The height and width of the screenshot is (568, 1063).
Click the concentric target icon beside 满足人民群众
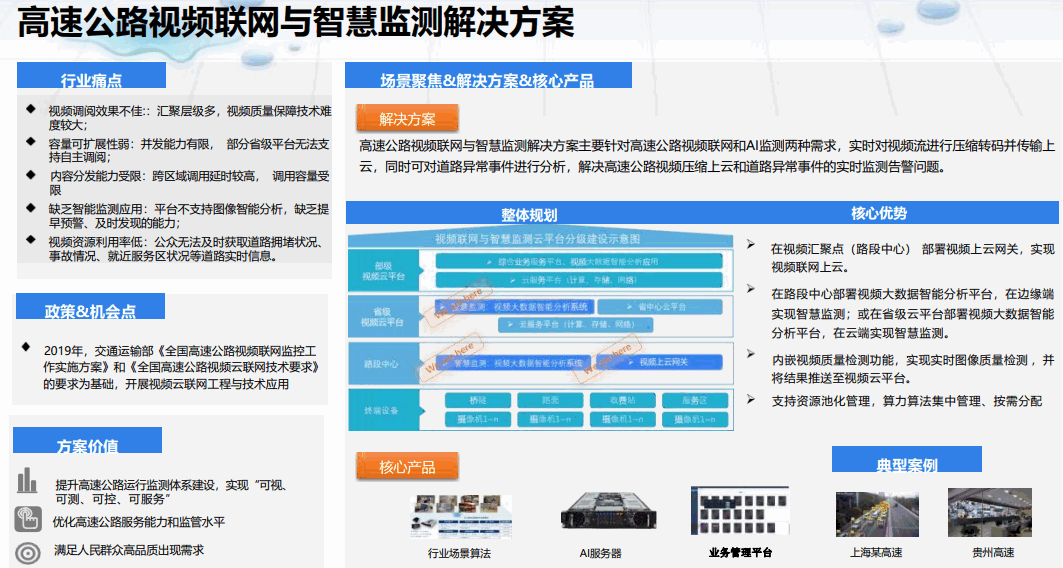(x=28, y=552)
